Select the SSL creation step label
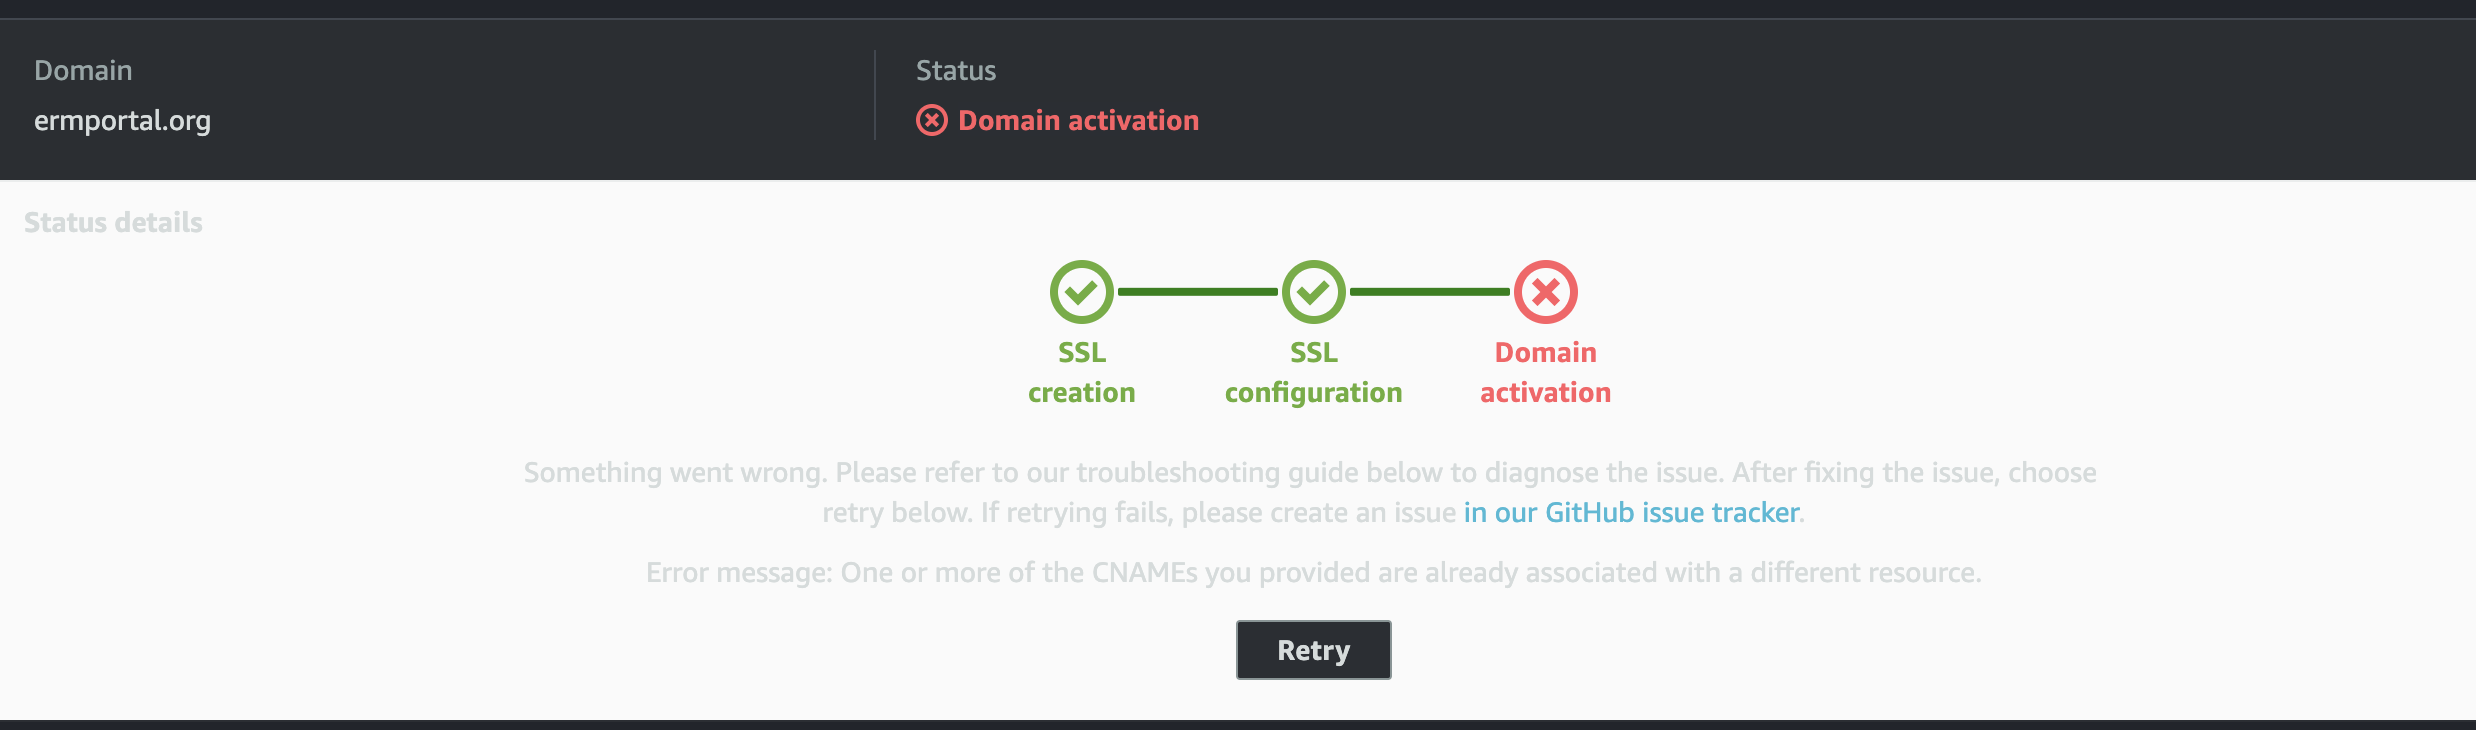 [x=1080, y=372]
